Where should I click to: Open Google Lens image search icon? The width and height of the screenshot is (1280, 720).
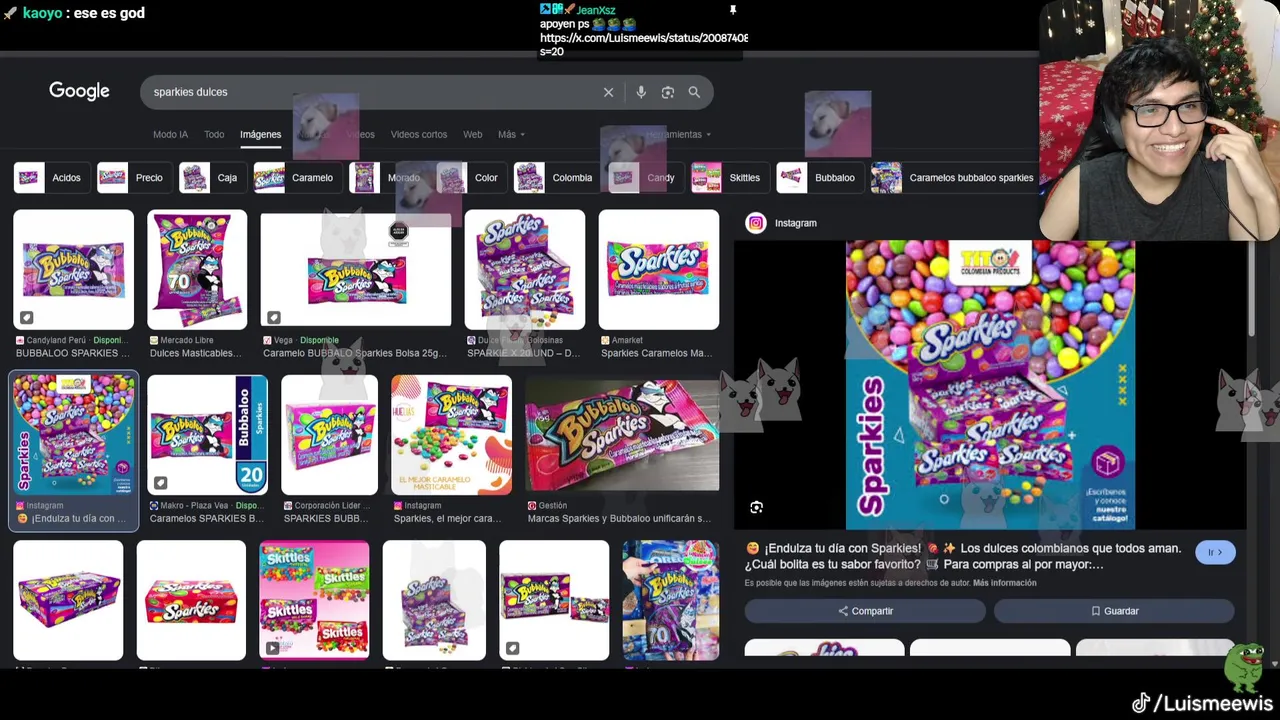668,92
